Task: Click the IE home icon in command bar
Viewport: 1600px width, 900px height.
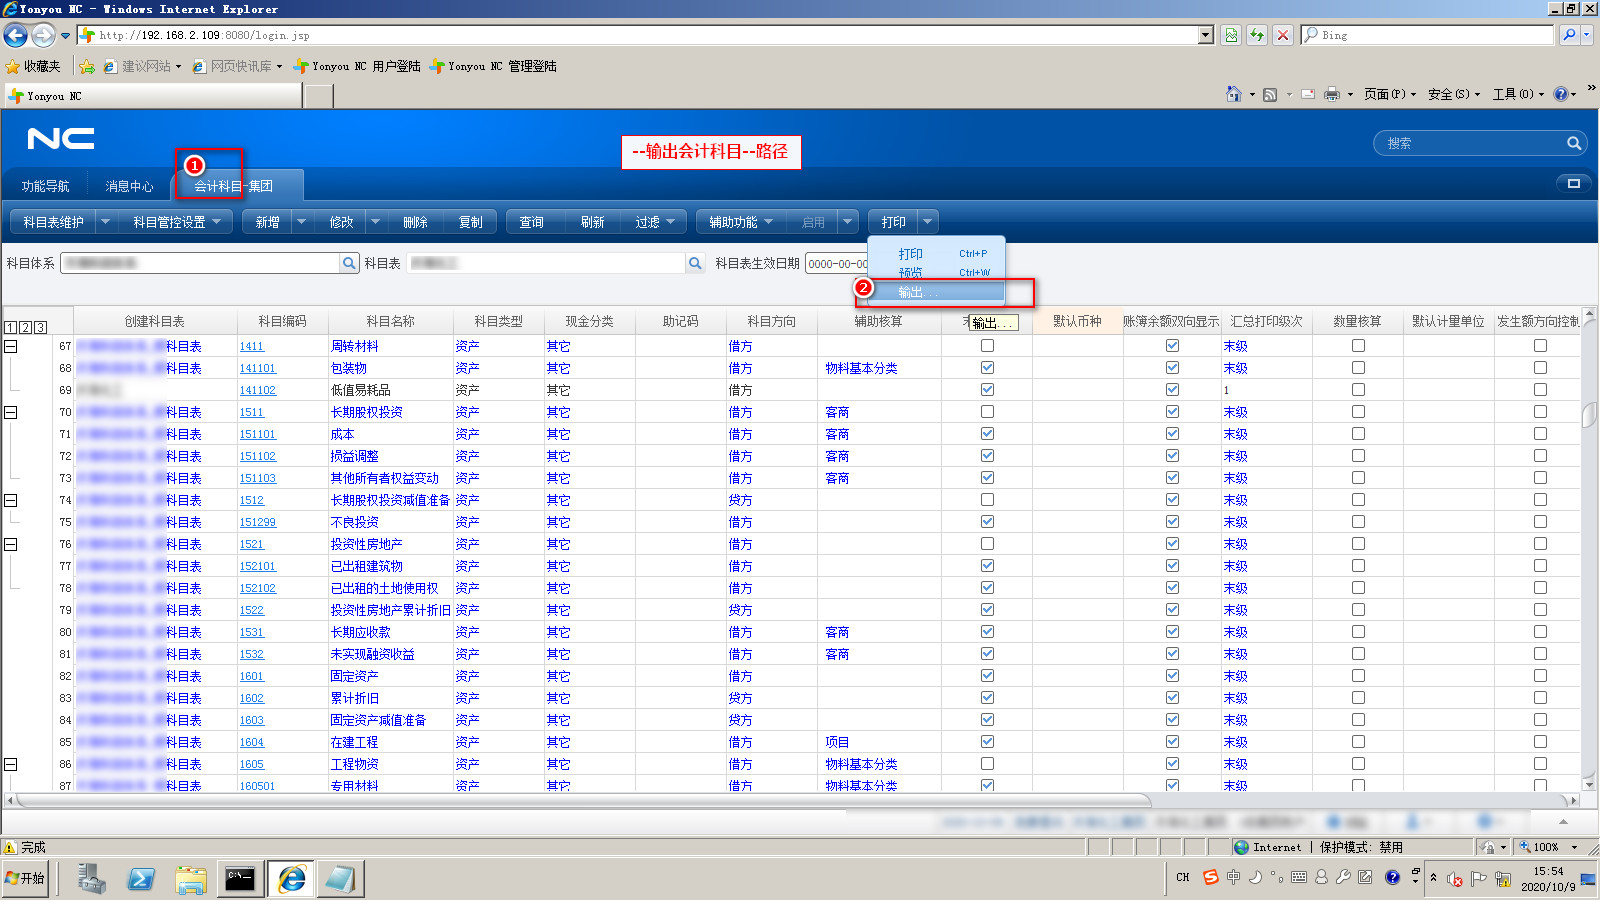Action: (1234, 94)
